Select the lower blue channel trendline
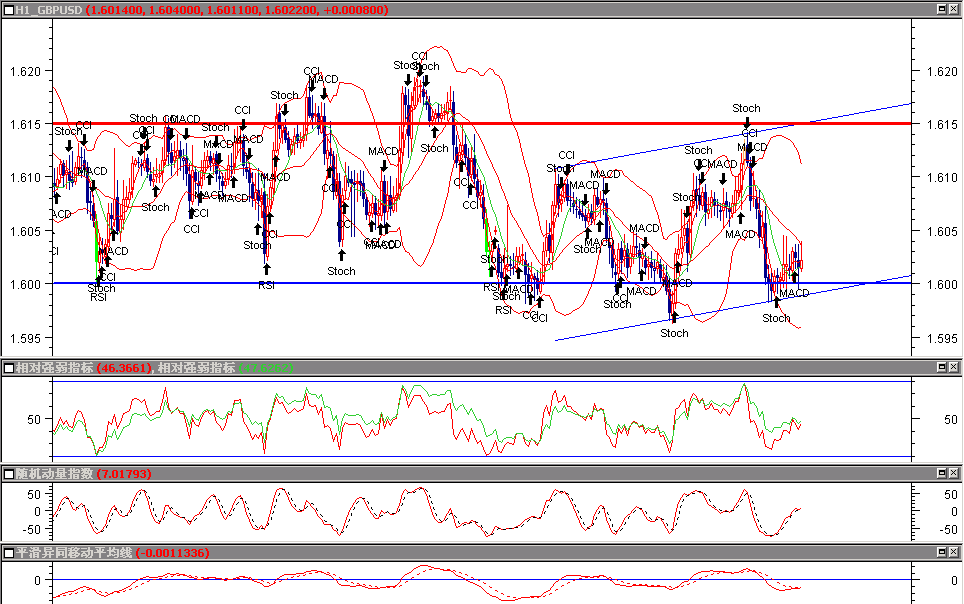 pos(733,308)
